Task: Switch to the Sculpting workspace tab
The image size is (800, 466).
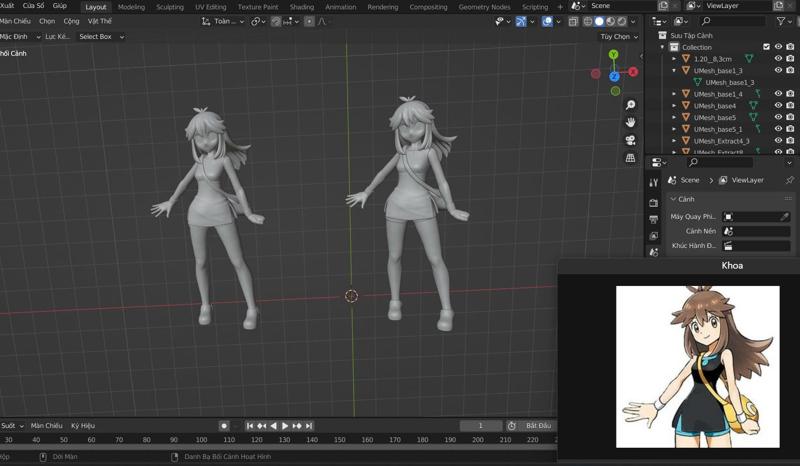Action: [x=170, y=7]
